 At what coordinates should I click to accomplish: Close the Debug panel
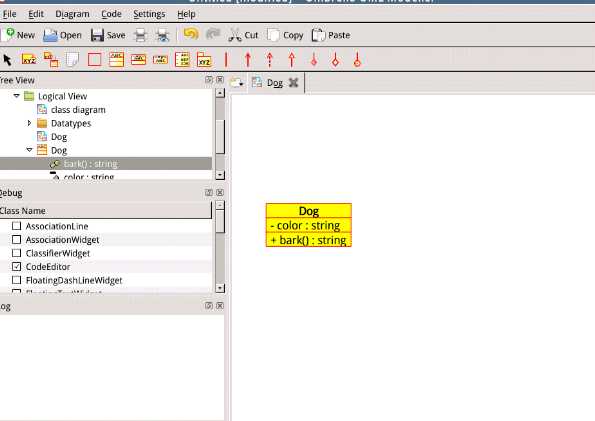tap(220, 192)
